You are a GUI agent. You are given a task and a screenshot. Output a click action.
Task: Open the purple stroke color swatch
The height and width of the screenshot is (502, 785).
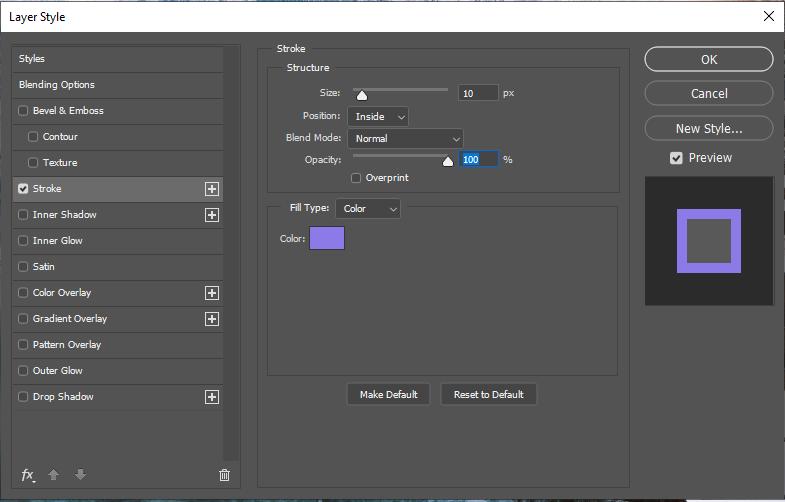327,238
